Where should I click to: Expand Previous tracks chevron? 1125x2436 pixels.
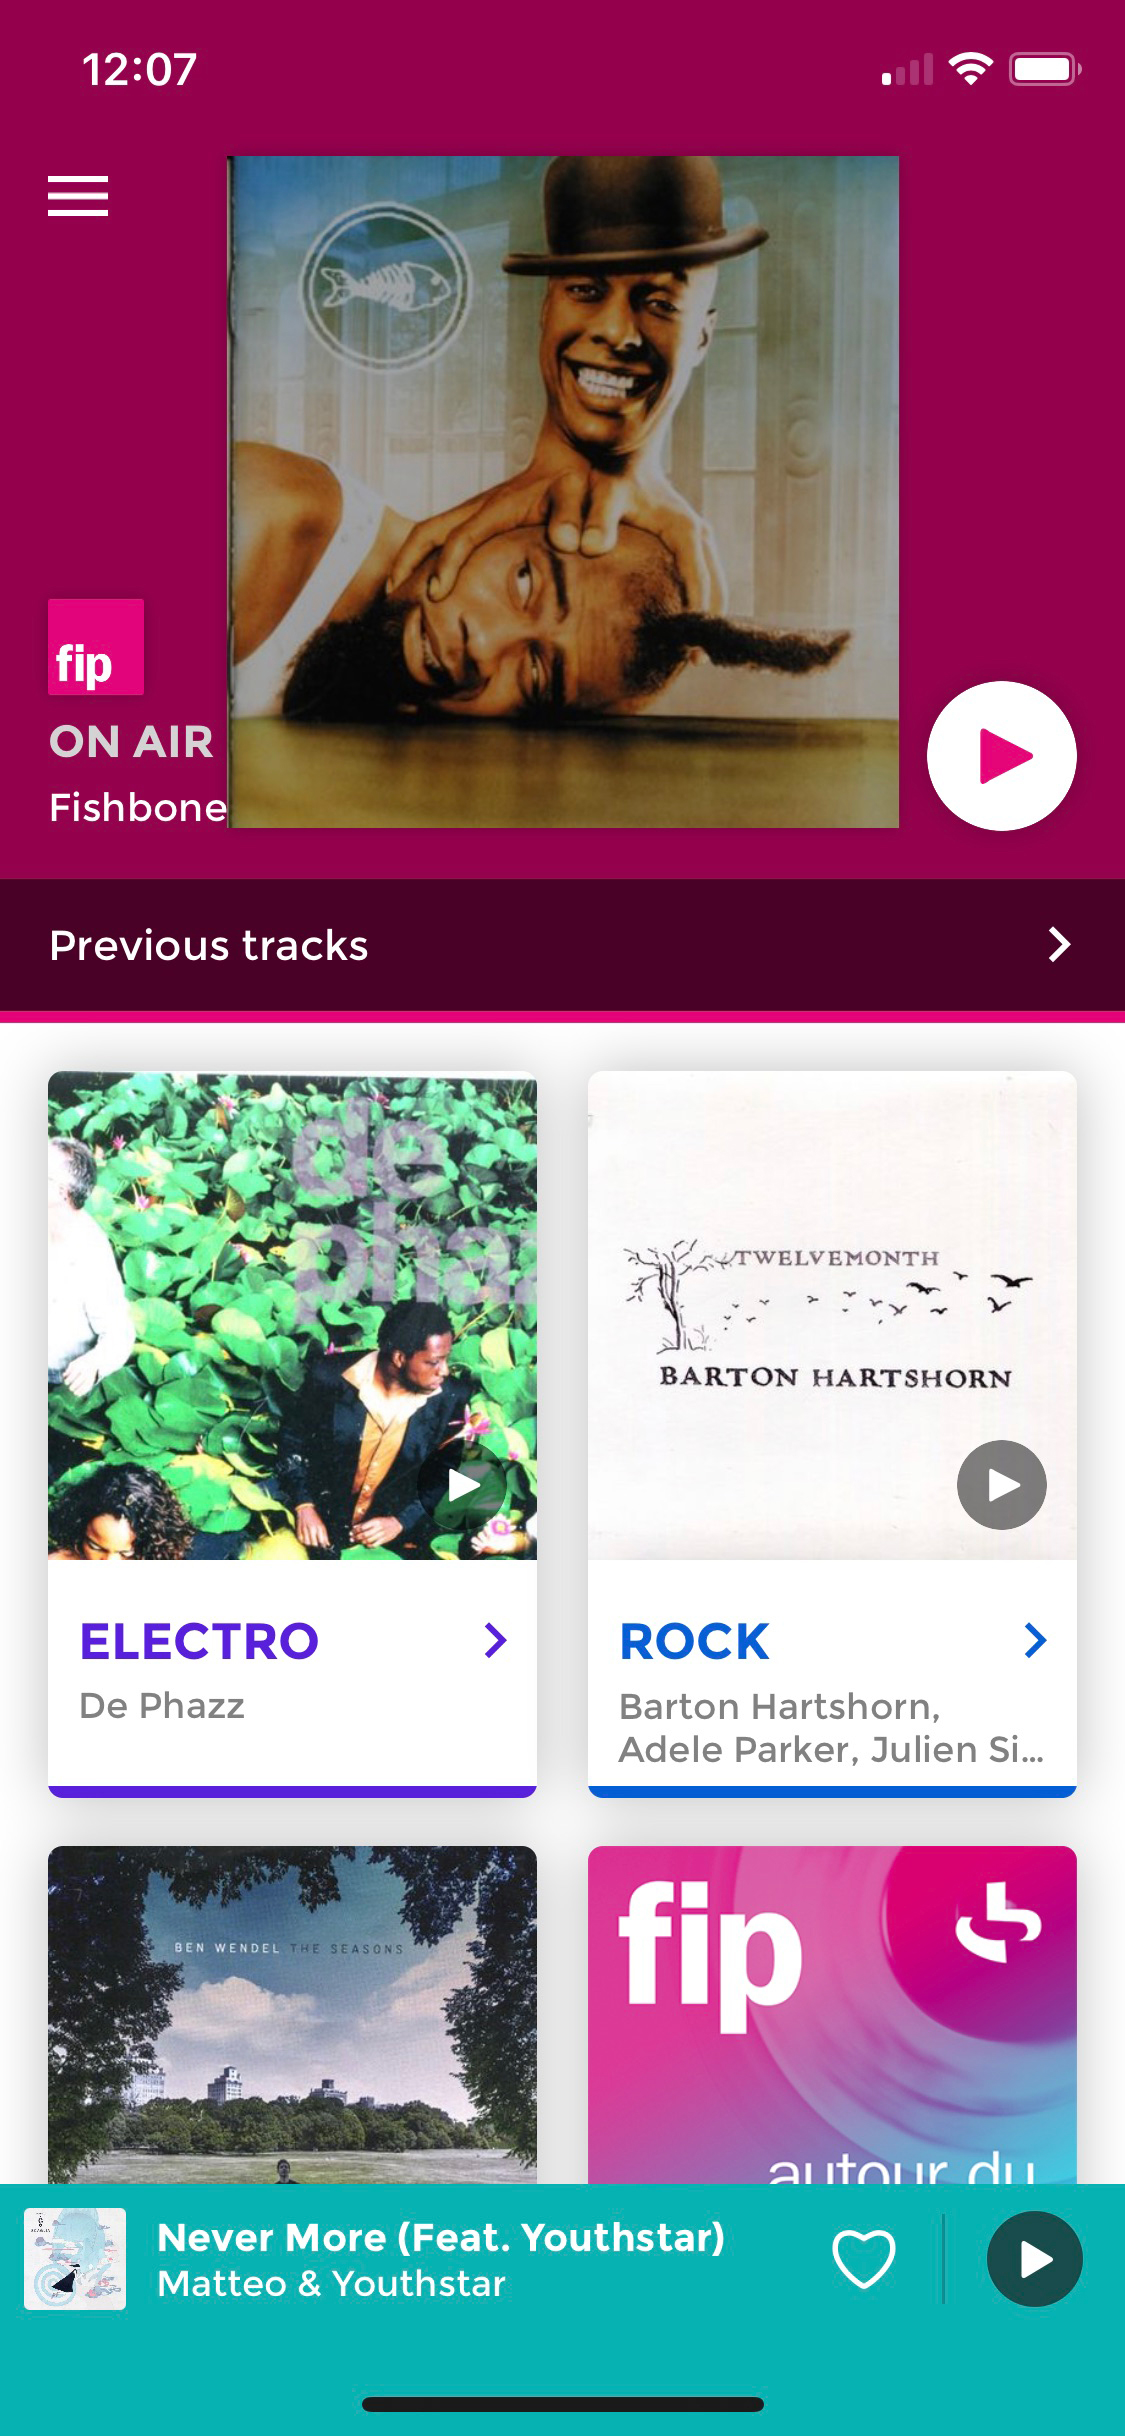pos(1059,945)
